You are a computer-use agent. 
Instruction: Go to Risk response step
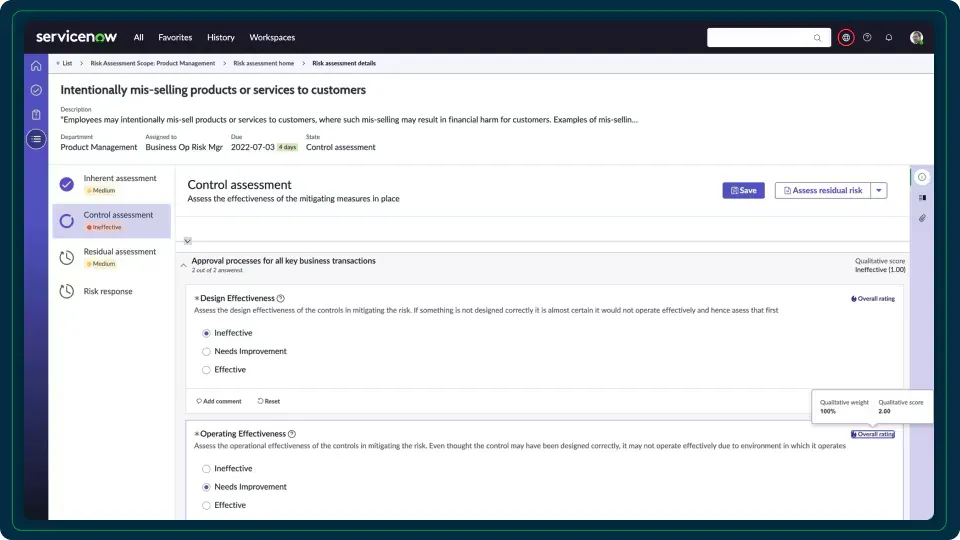coord(108,291)
